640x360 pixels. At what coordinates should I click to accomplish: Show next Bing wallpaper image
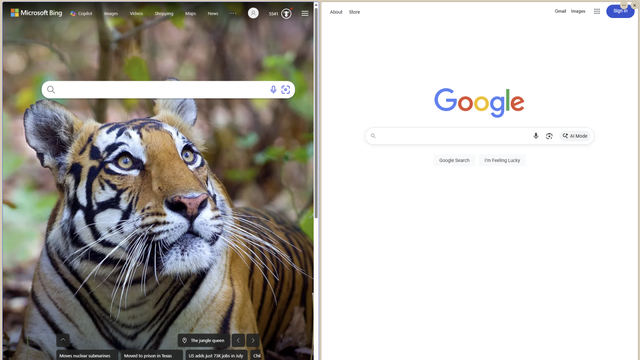pyautogui.click(x=253, y=340)
